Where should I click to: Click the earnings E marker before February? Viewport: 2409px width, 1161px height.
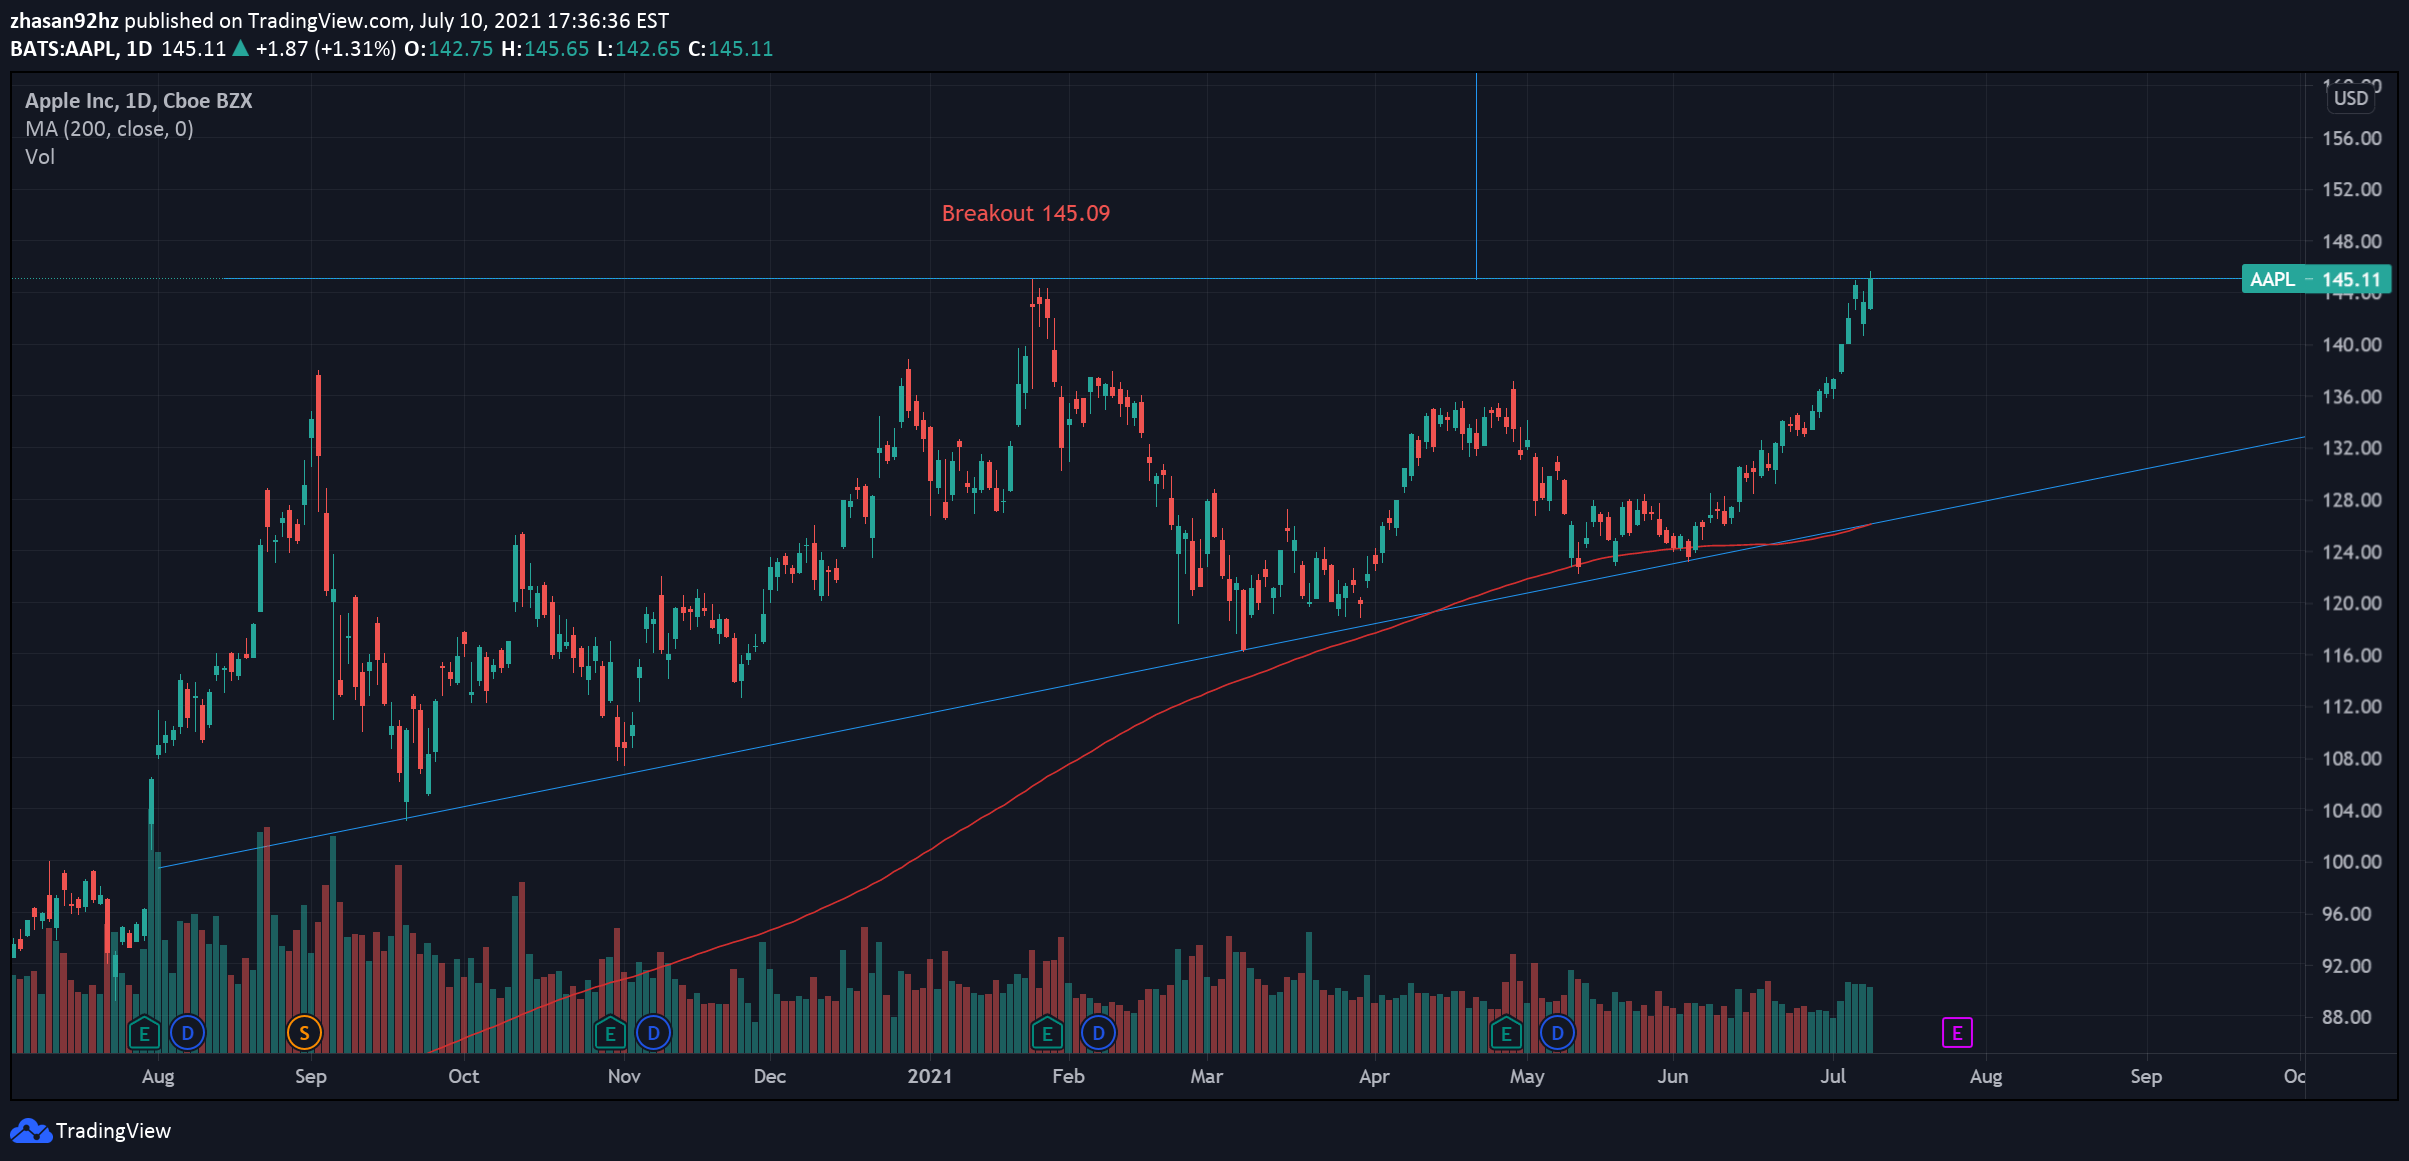pos(1046,1033)
